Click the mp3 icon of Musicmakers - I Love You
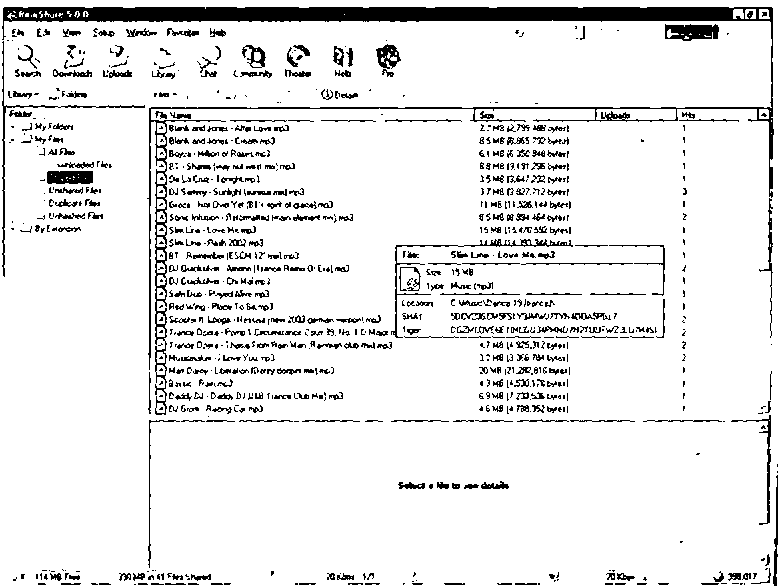778x586 pixels. [x=161, y=358]
